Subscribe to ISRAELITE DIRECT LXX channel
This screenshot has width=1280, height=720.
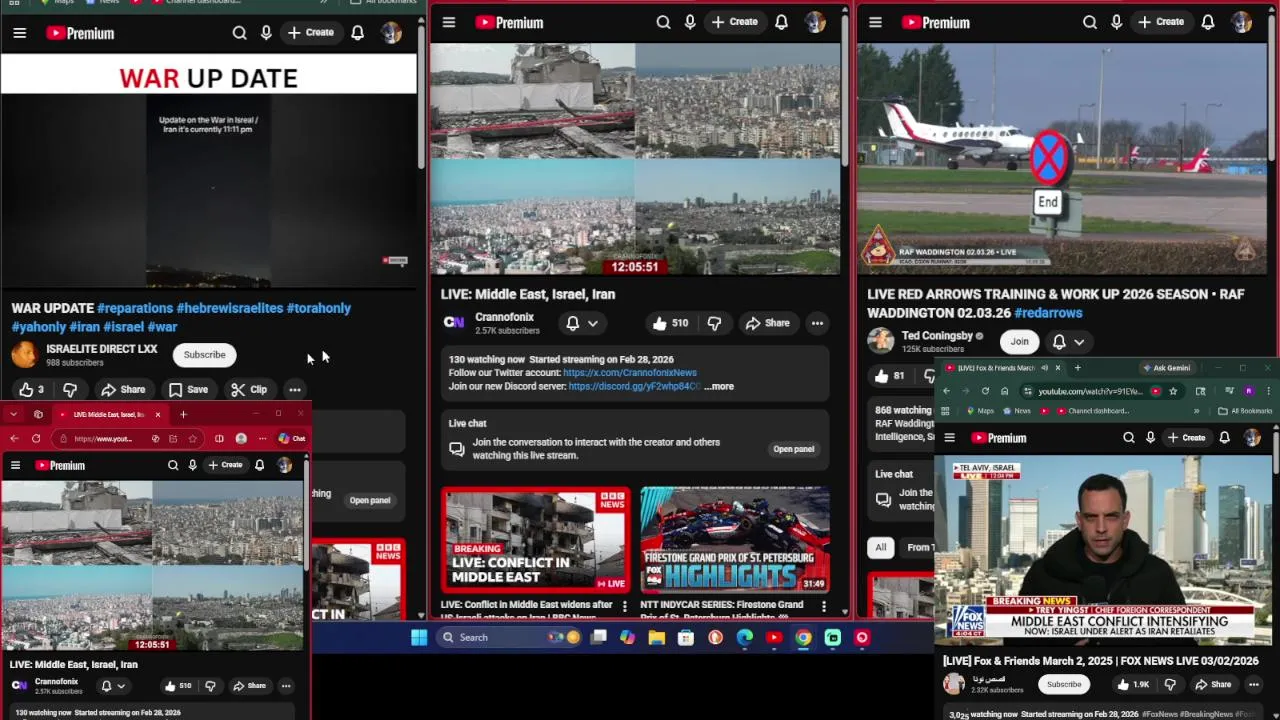[204, 354]
